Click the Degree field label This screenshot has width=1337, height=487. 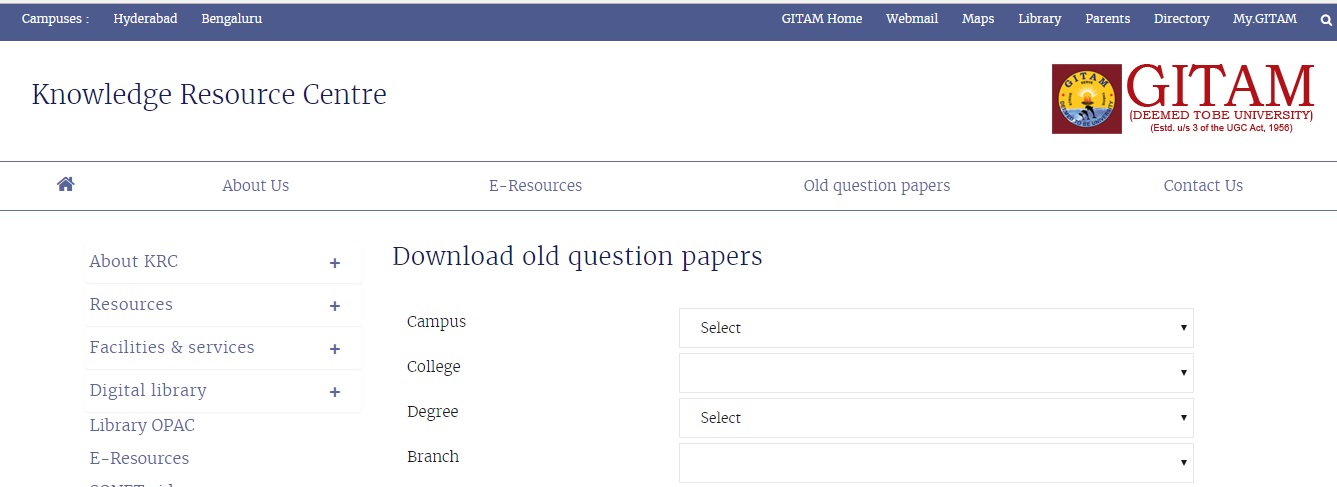point(432,412)
